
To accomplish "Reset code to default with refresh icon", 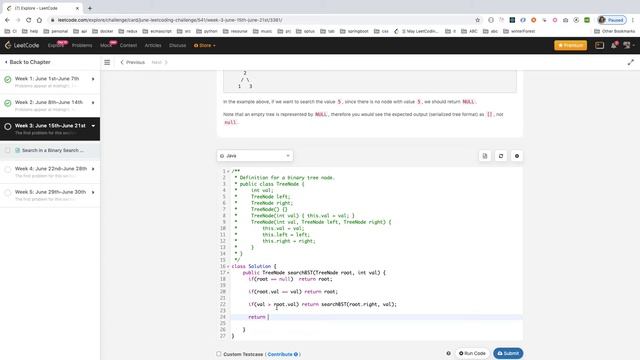I will (x=501, y=156).
